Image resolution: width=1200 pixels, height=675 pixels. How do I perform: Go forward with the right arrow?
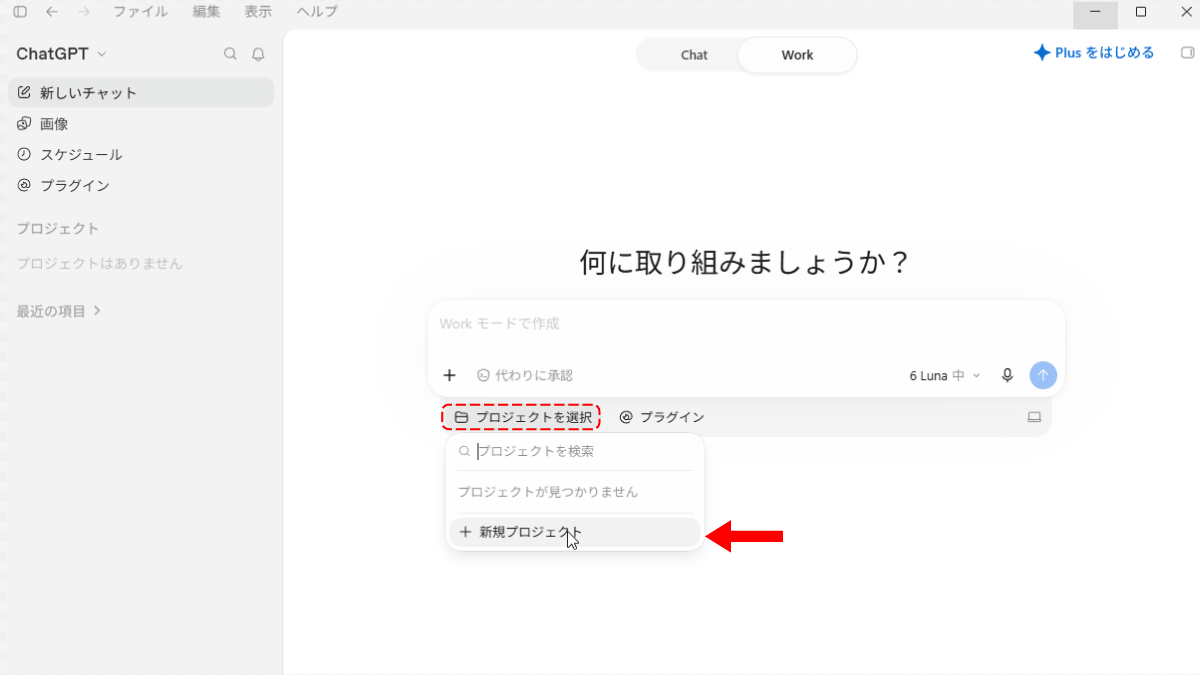point(84,12)
